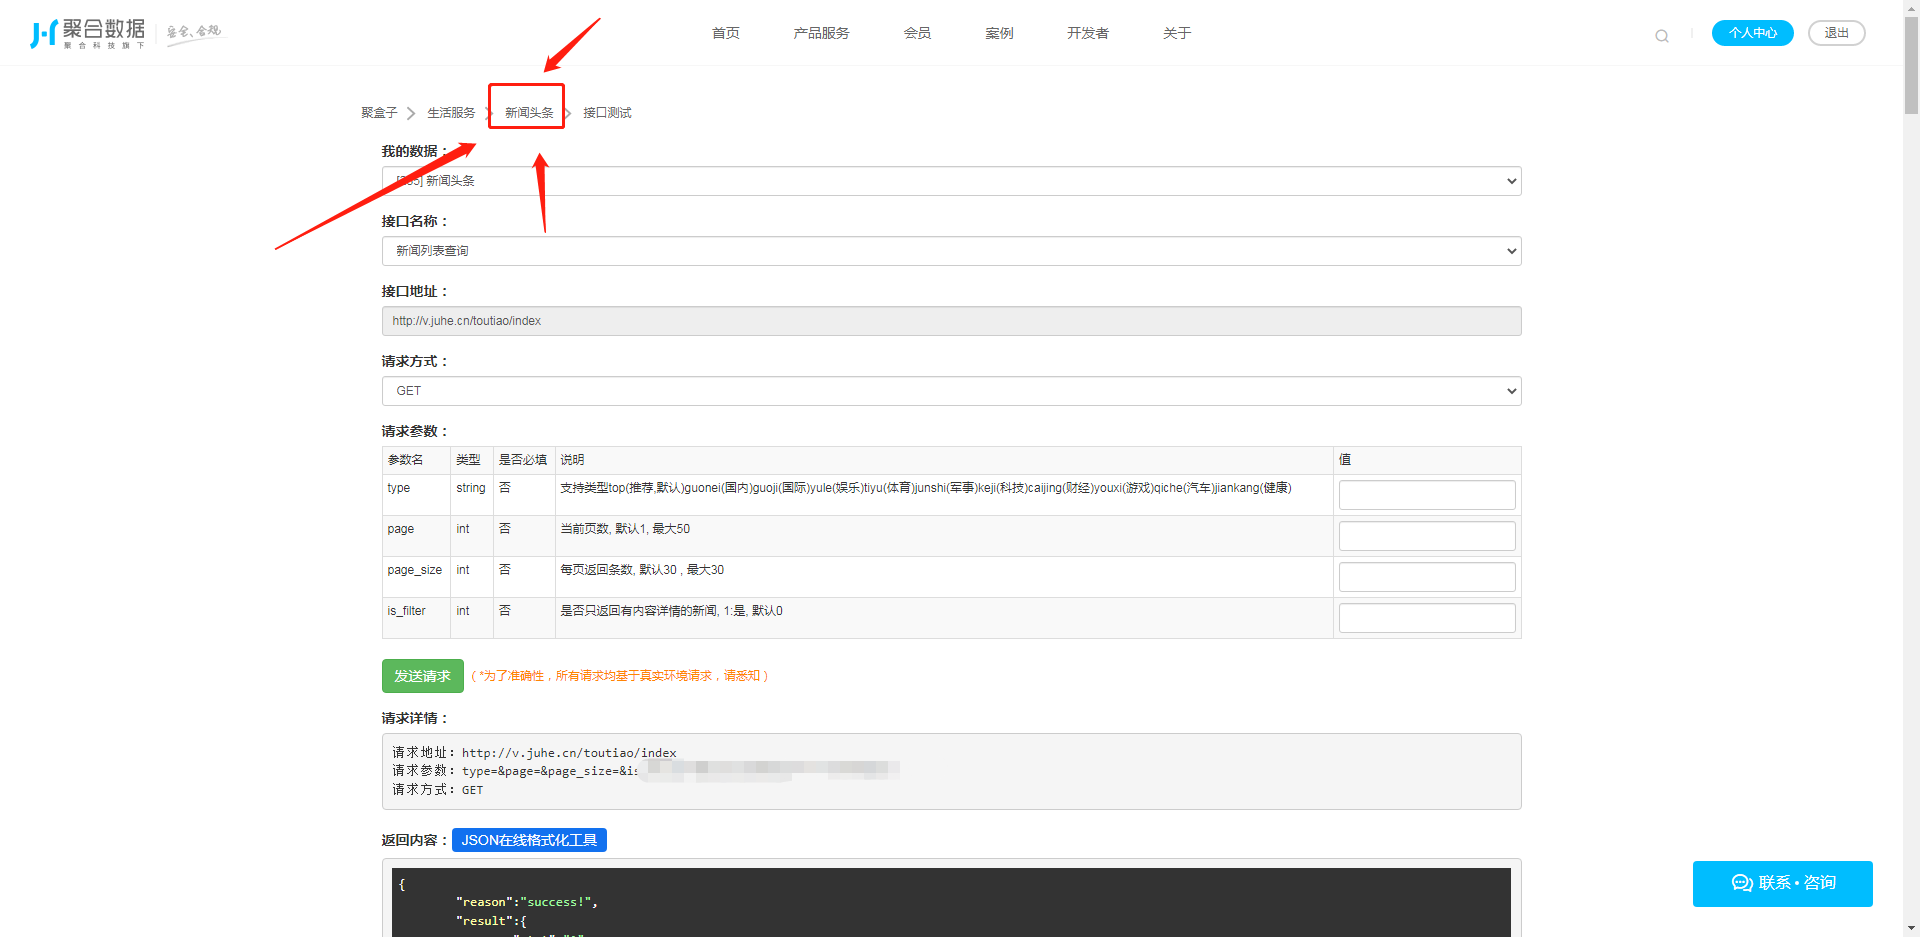Click the is_filter description text
The height and width of the screenshot is (937, 1920).
[671, 611]
